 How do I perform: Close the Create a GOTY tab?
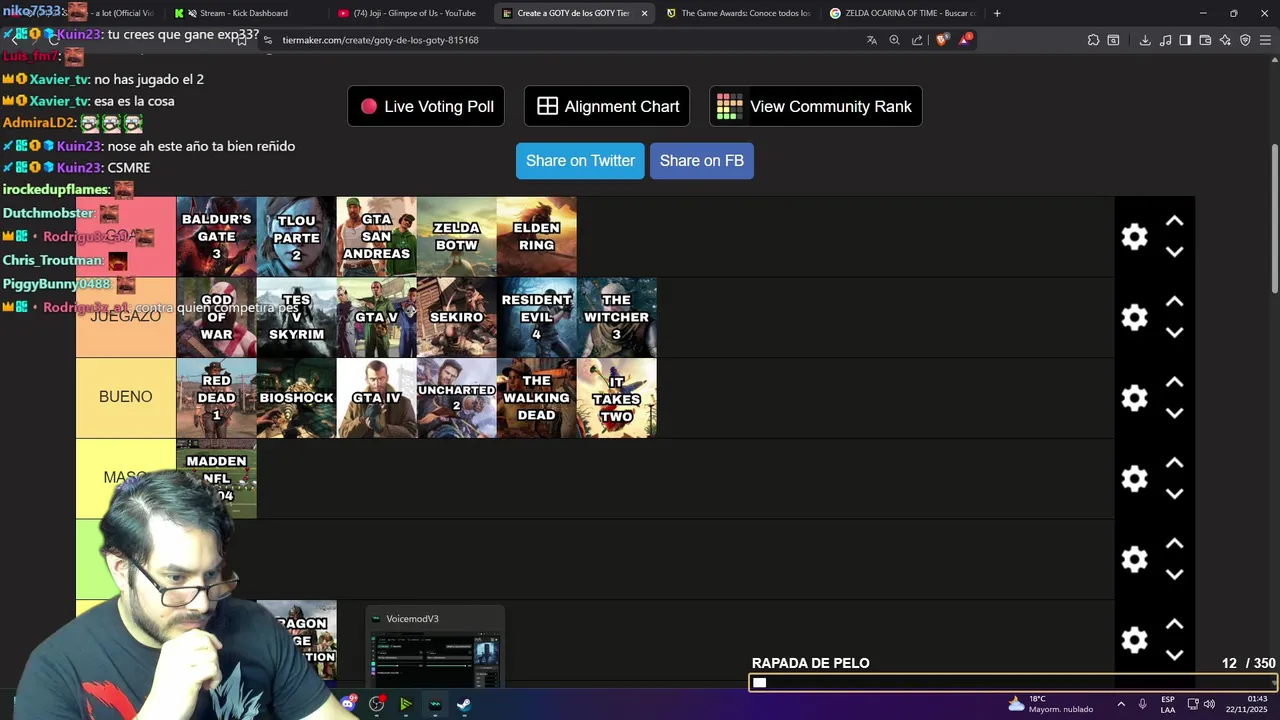coord(644,13)
